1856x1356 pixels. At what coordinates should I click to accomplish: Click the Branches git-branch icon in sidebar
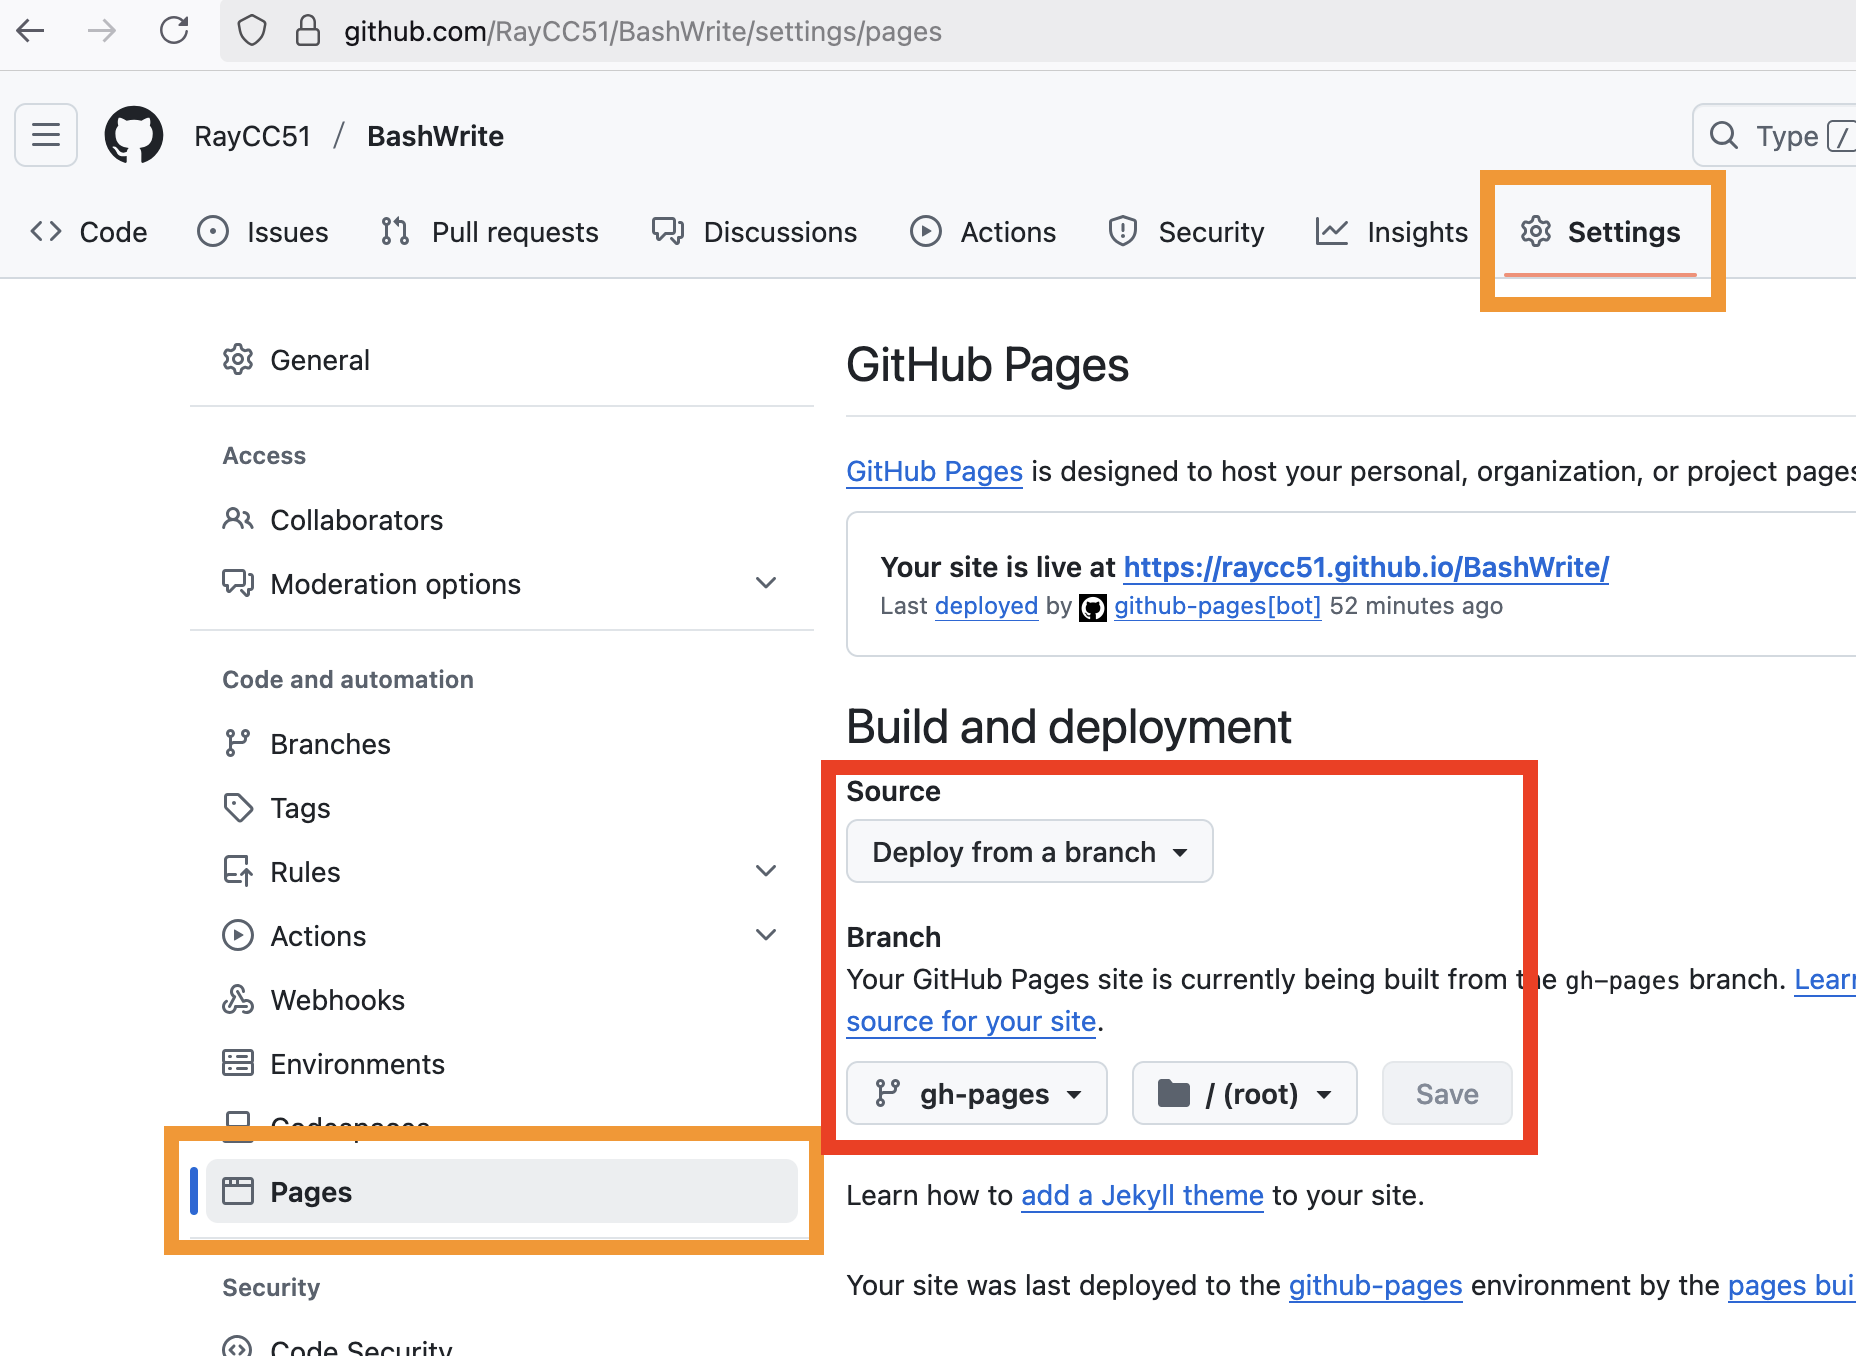[x=238, y=744]
